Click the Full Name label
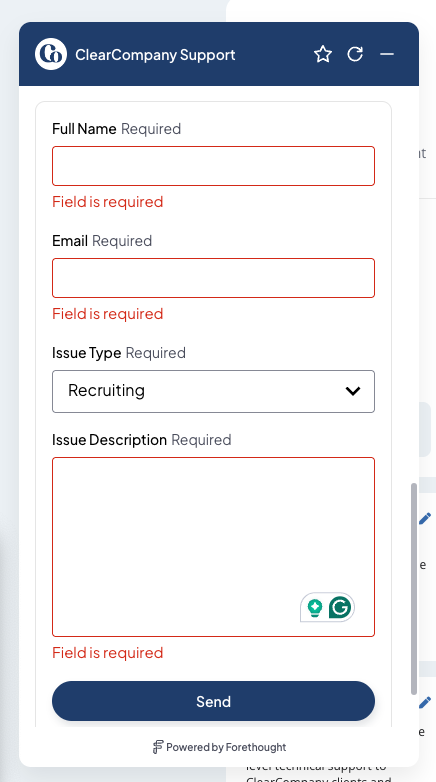The width and height of the screenshot is (436, 782). click(x=84, y=129)
